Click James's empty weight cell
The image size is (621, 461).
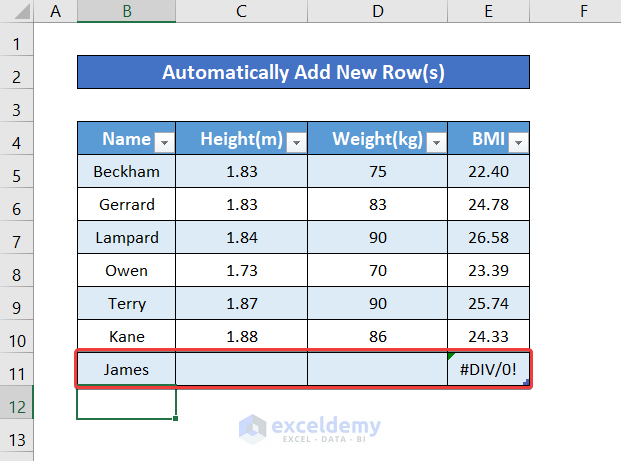[x=378, y=369]
